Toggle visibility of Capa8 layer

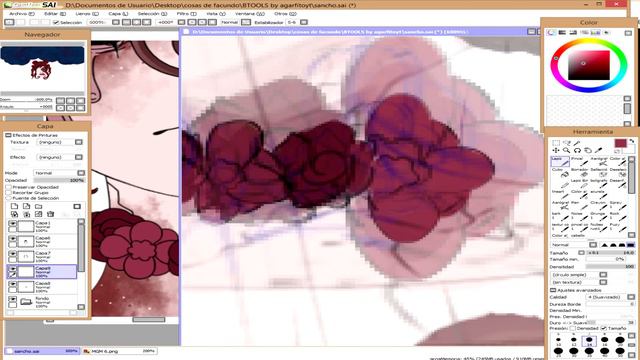[x=13, y=284]
